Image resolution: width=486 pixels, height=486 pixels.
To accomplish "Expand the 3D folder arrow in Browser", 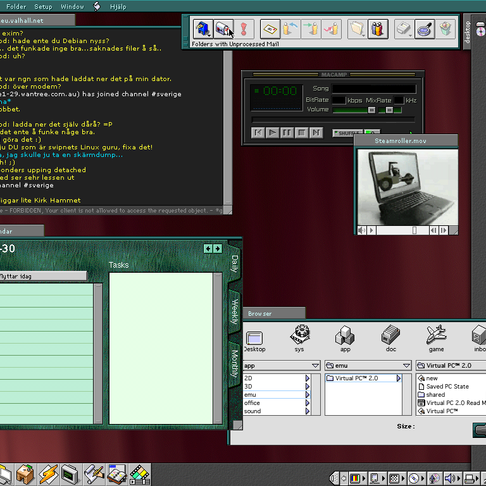I will (x=307, y=386).
